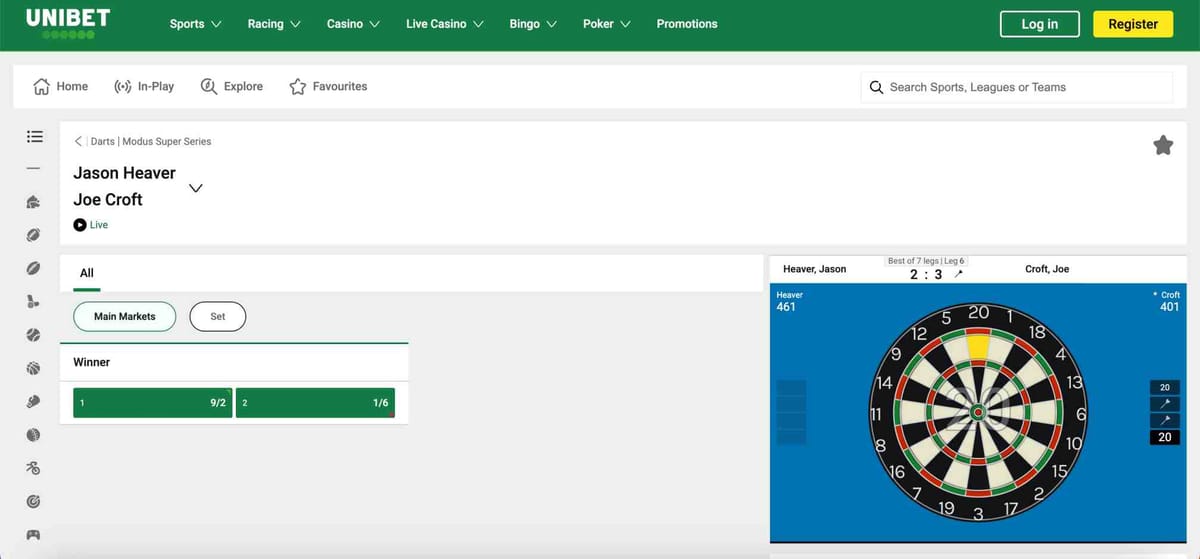Click the Heaver 461 score

[x=788, y=301]
